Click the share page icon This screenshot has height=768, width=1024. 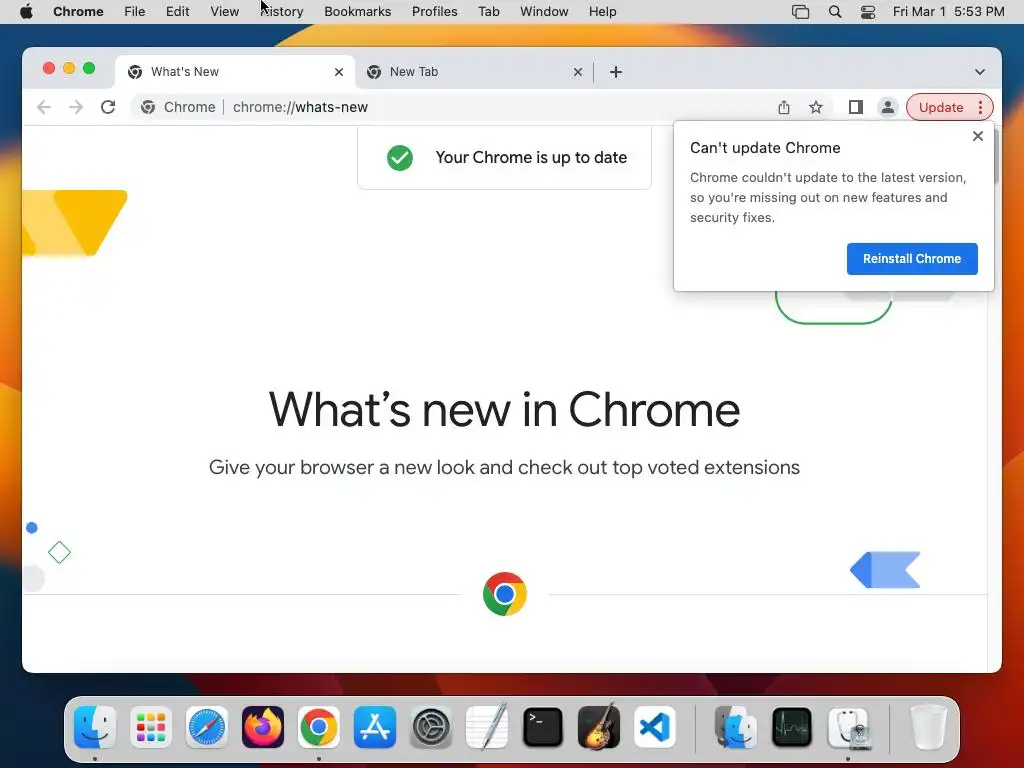(x=784, y=107)
